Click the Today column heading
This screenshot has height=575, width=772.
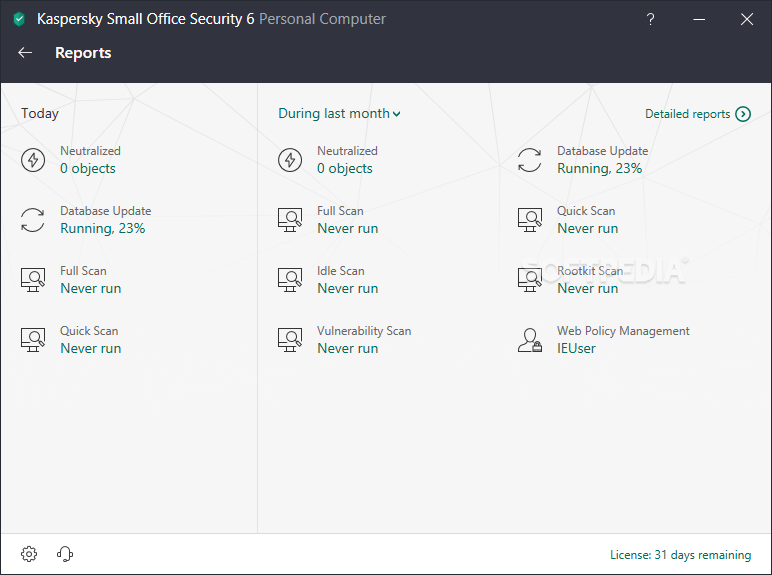[x=40, y=114]
